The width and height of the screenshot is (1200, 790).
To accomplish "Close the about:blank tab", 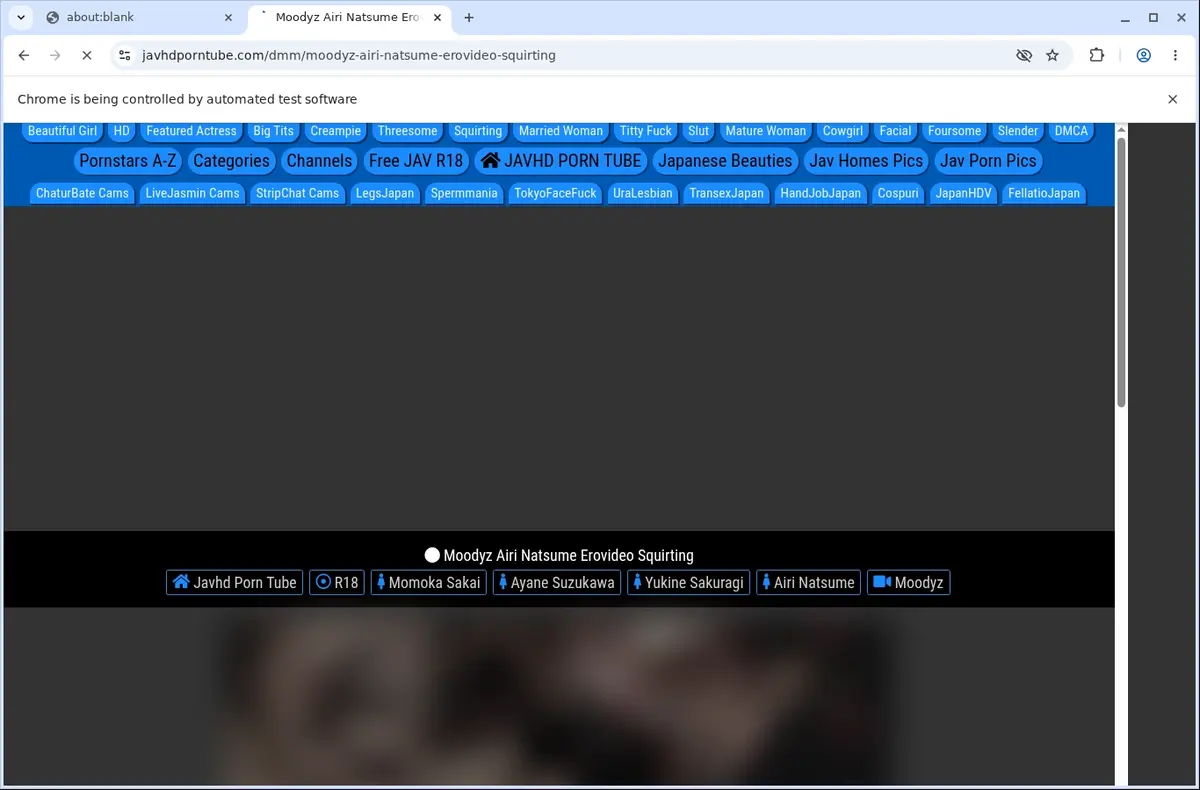I will [x=229, y=17].
